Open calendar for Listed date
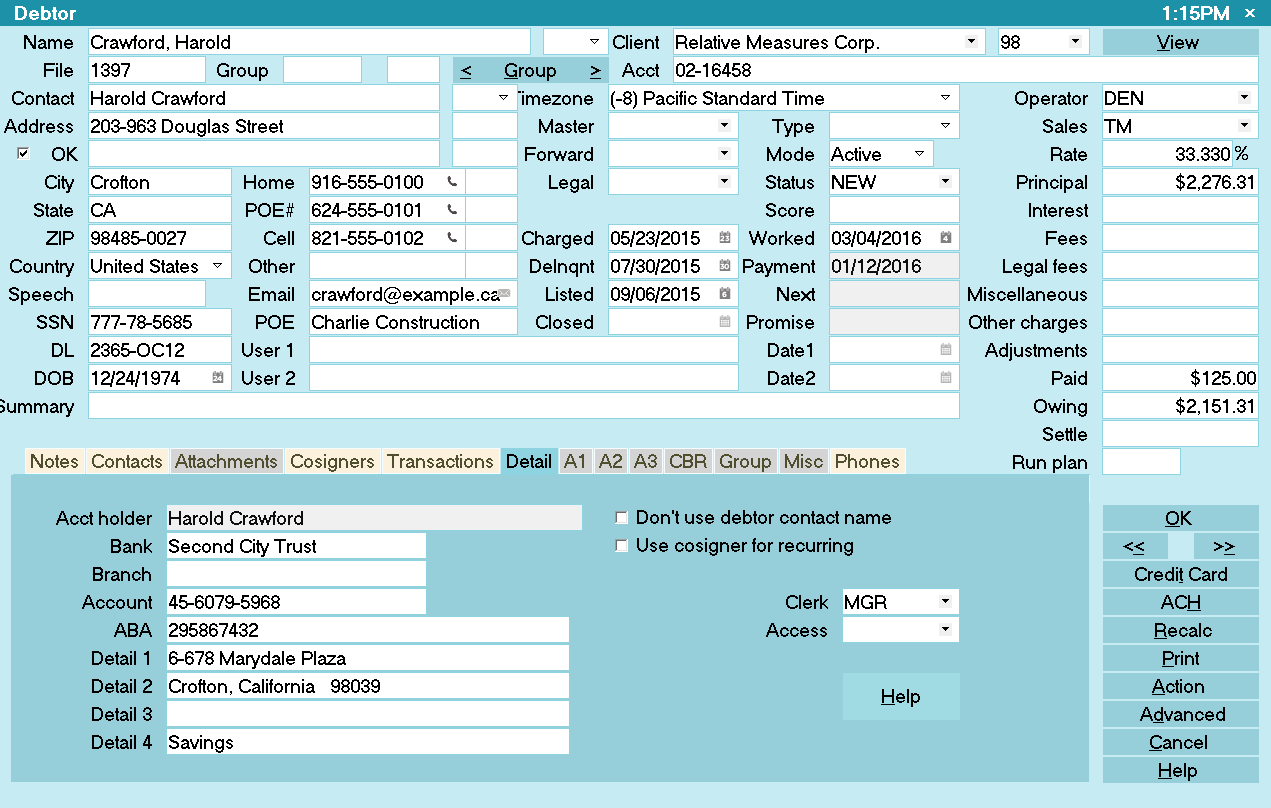 coord(725,294)
